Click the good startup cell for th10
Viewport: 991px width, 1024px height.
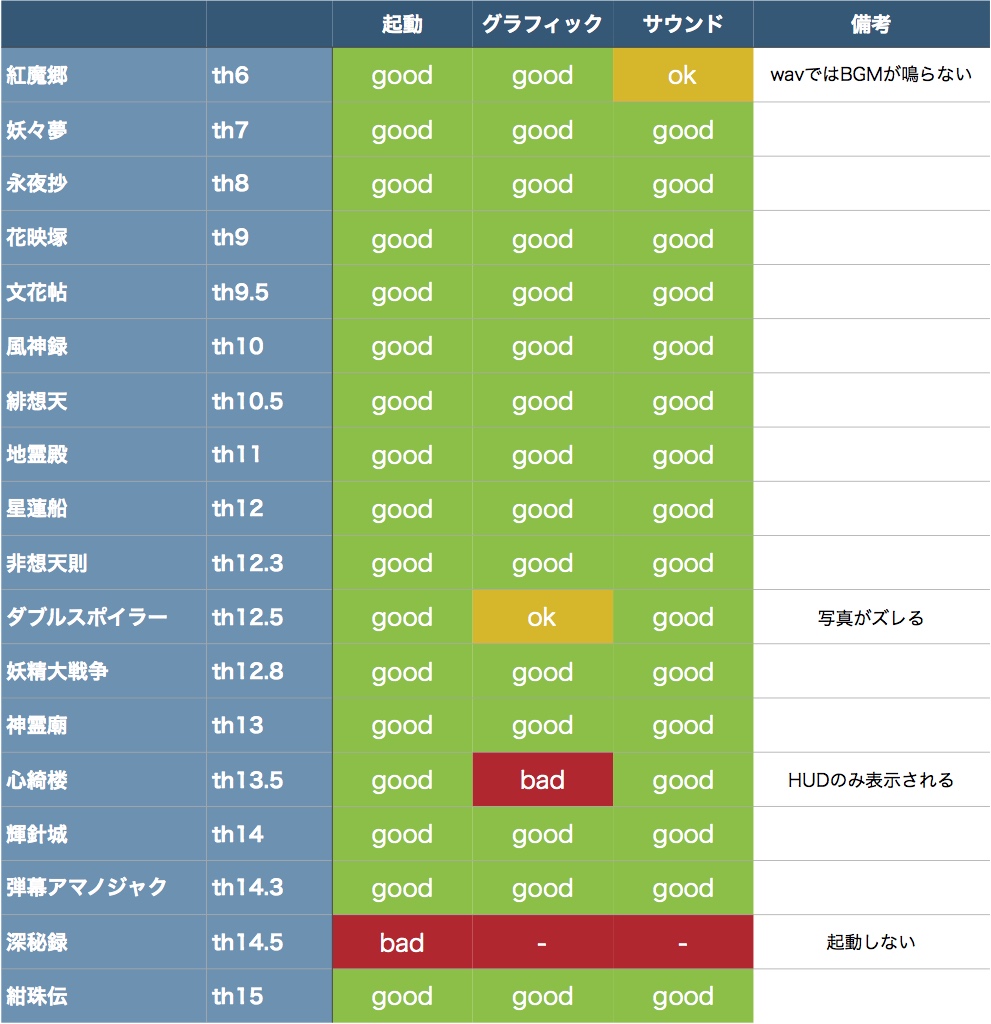coord(402,346)
